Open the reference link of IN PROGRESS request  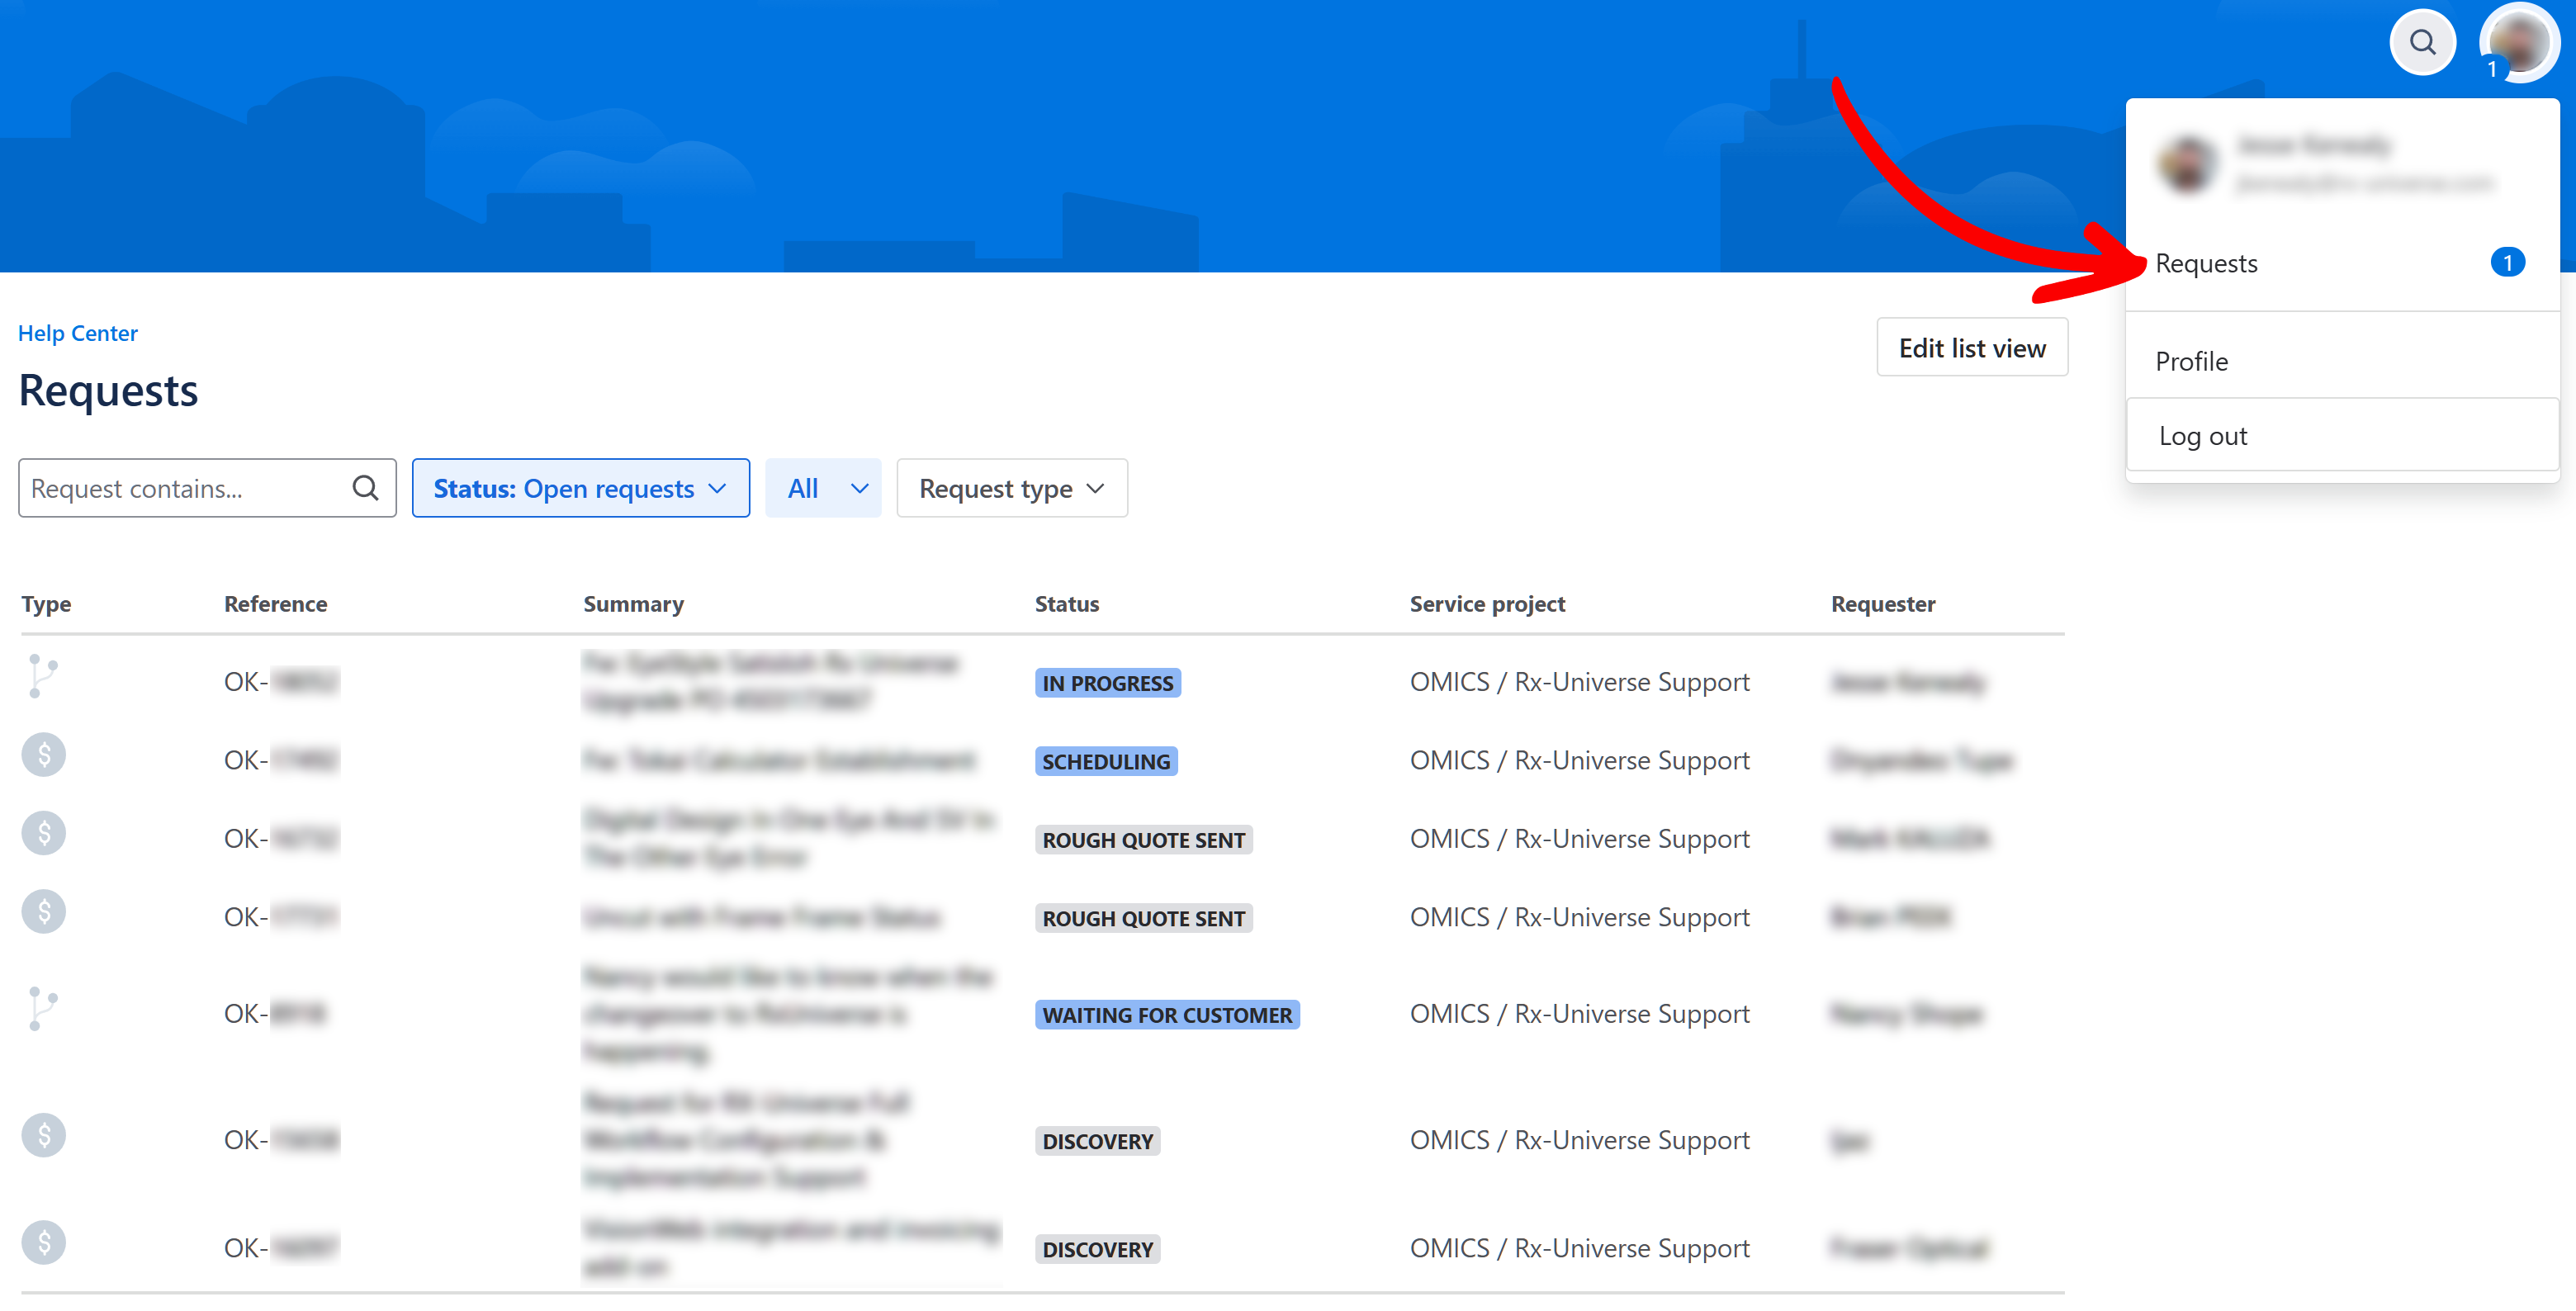tap(281, 682)
